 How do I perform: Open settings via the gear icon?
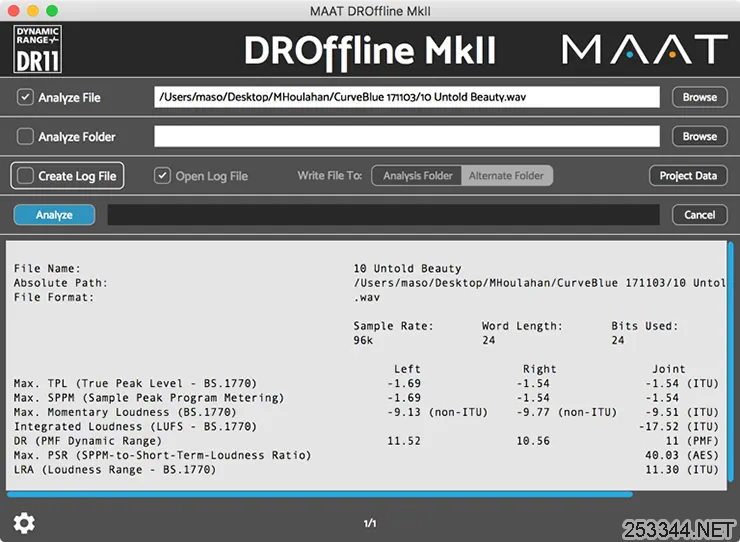(24, 523)
